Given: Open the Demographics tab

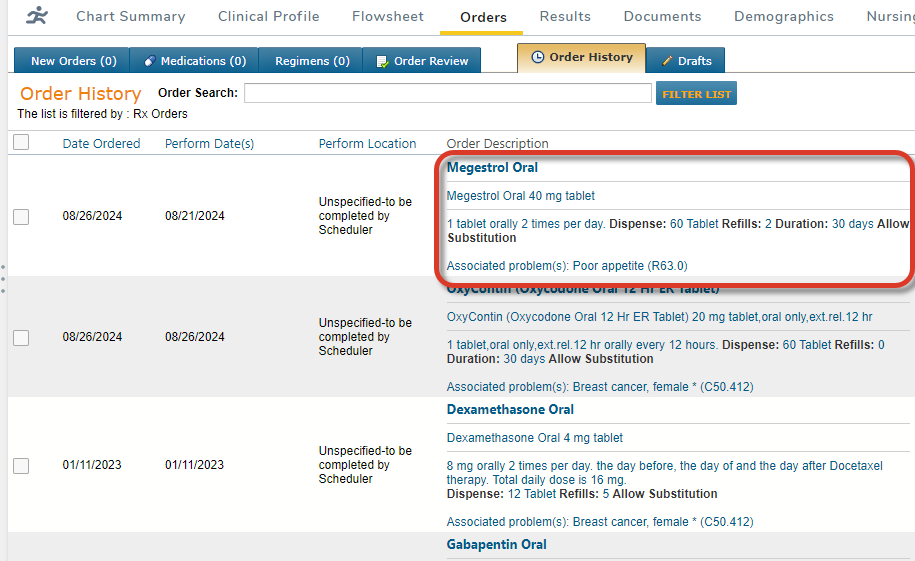Looking at the screenshot, I should point(784,16).
